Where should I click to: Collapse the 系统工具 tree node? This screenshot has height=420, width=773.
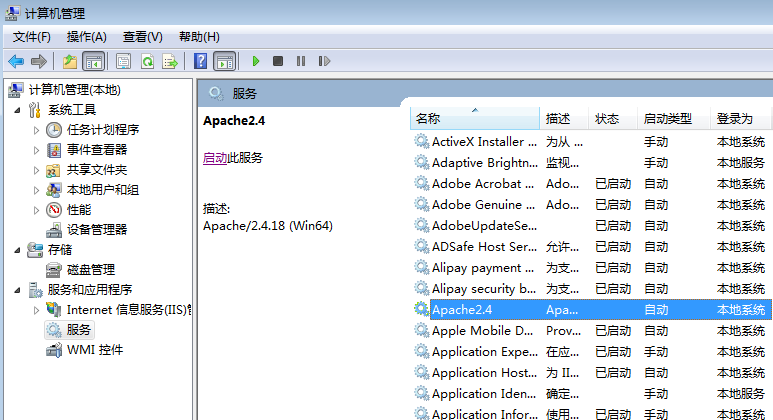tap(22, 110)
